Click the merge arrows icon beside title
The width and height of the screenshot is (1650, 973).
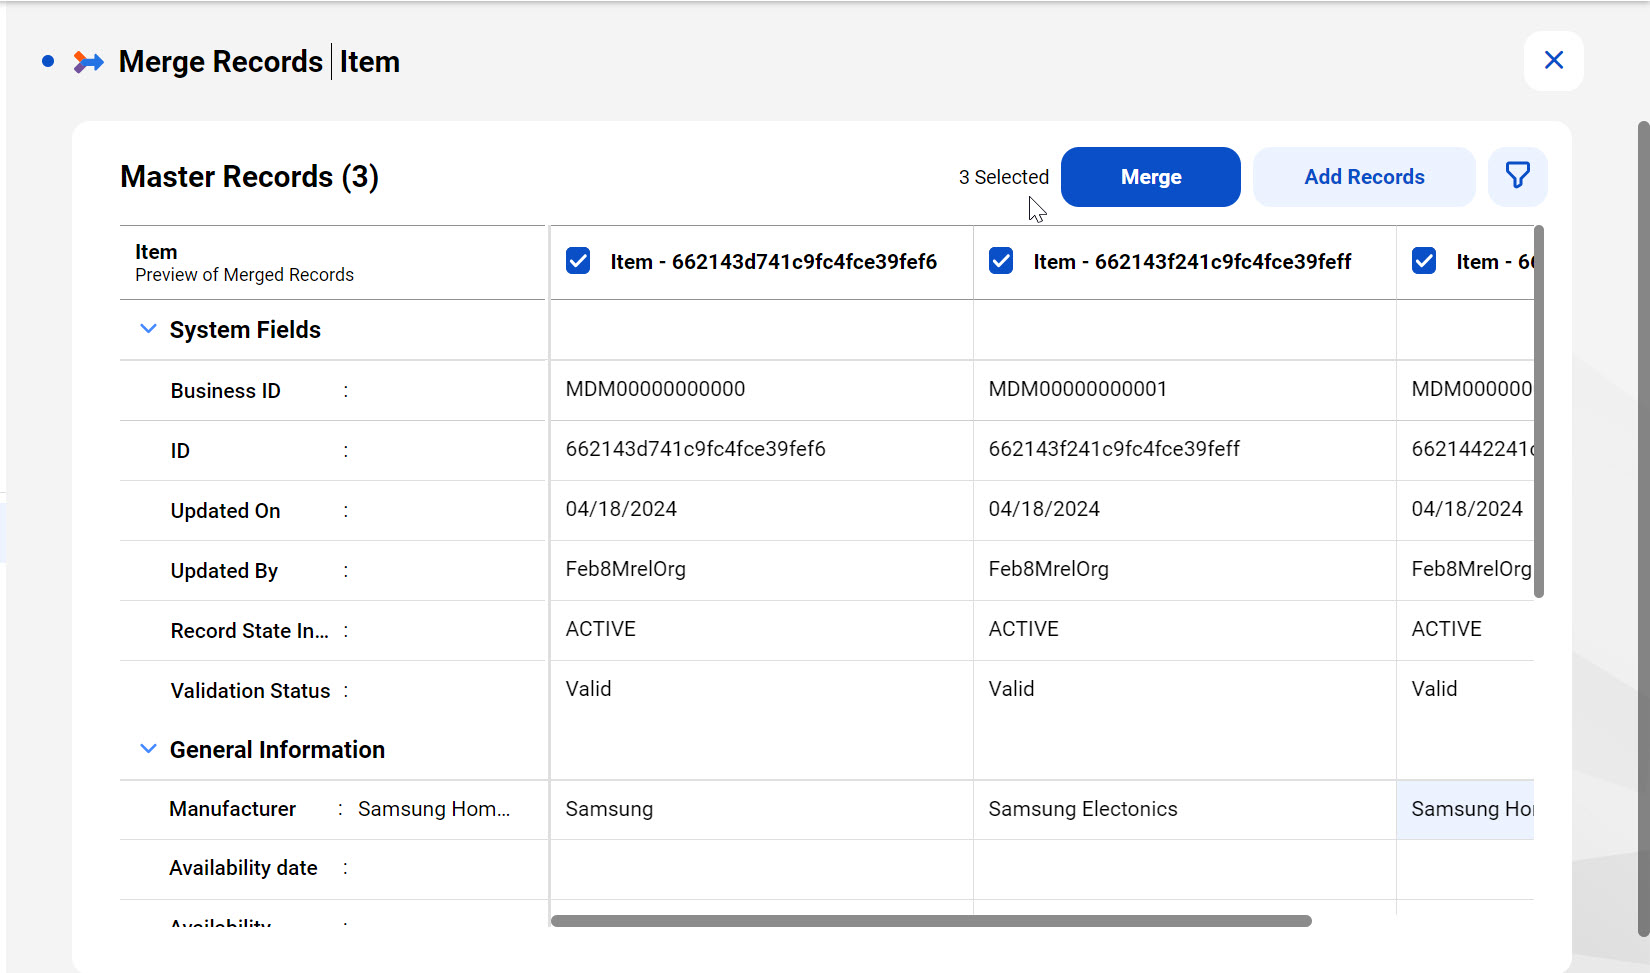click(89, 62)
